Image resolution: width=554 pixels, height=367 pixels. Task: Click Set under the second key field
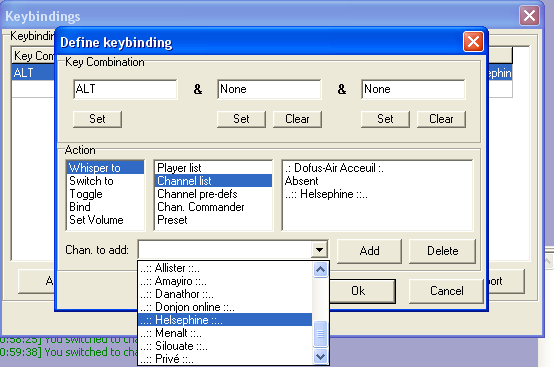tap(241, 119)
